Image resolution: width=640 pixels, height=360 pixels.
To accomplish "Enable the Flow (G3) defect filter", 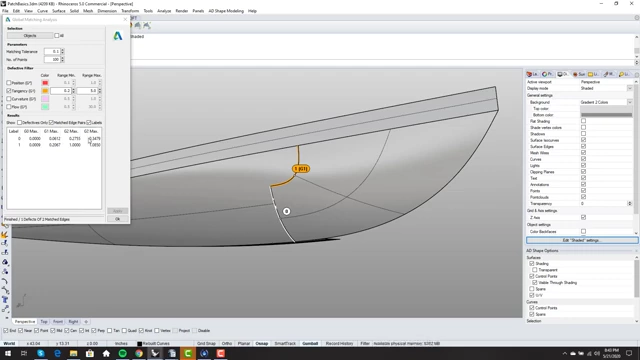I will 9,107.
